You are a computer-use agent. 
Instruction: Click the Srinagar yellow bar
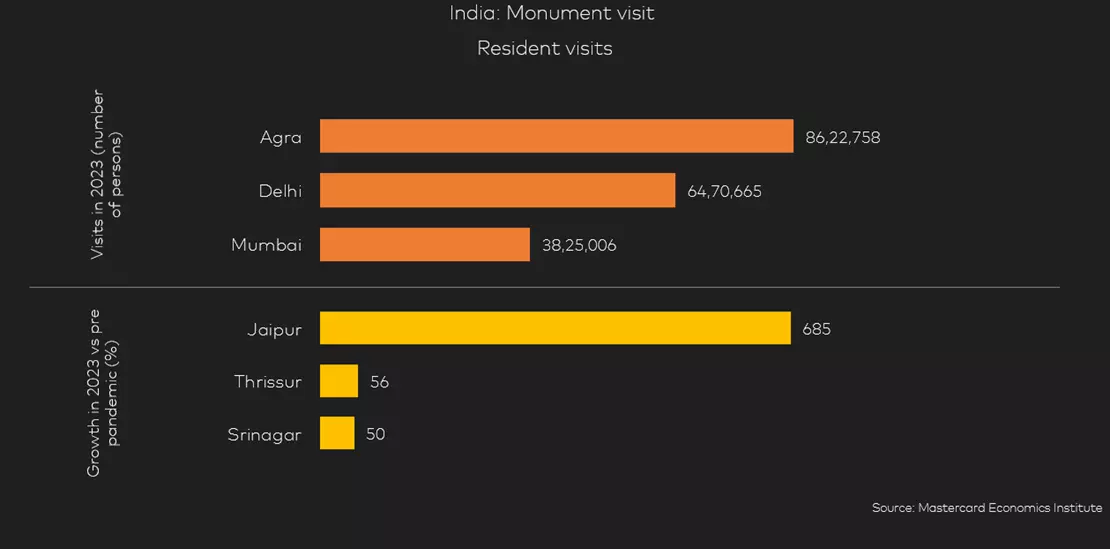coord(337,433)
